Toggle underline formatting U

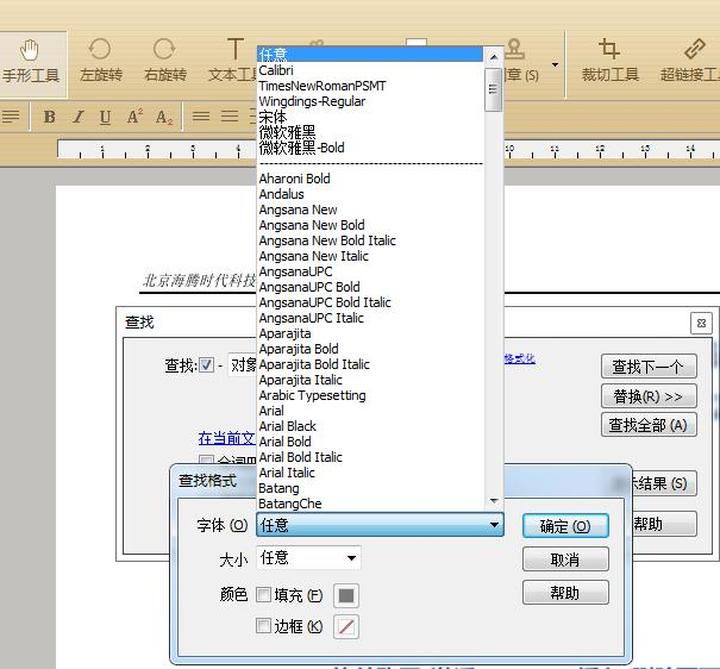point(105,117)
